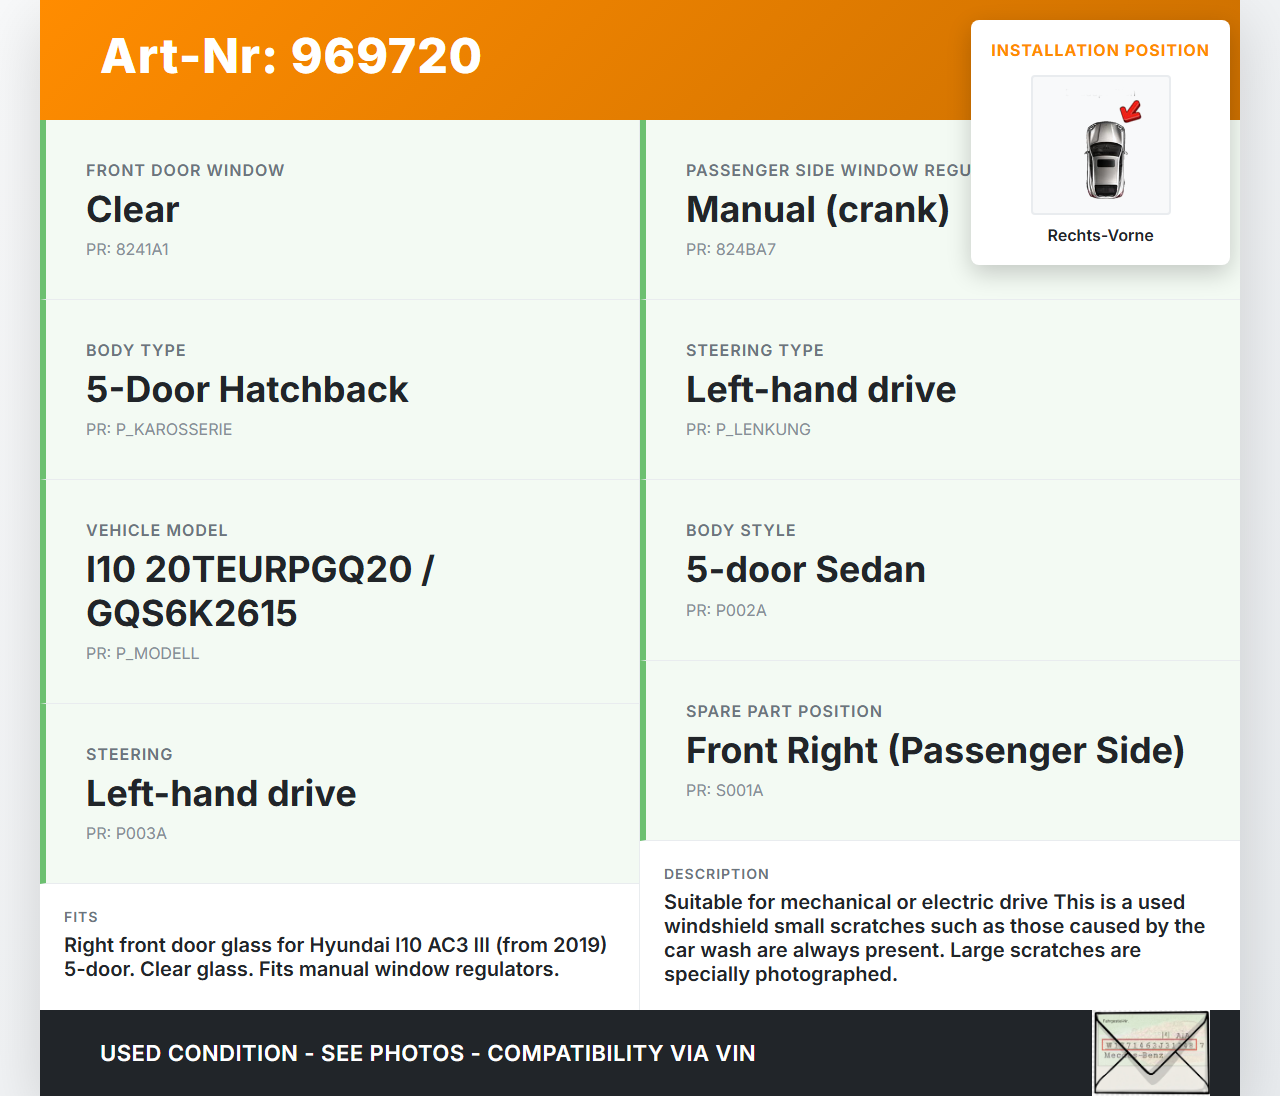
Task: Click the PR: 824BA7 code
Action: tap(731, 249)
